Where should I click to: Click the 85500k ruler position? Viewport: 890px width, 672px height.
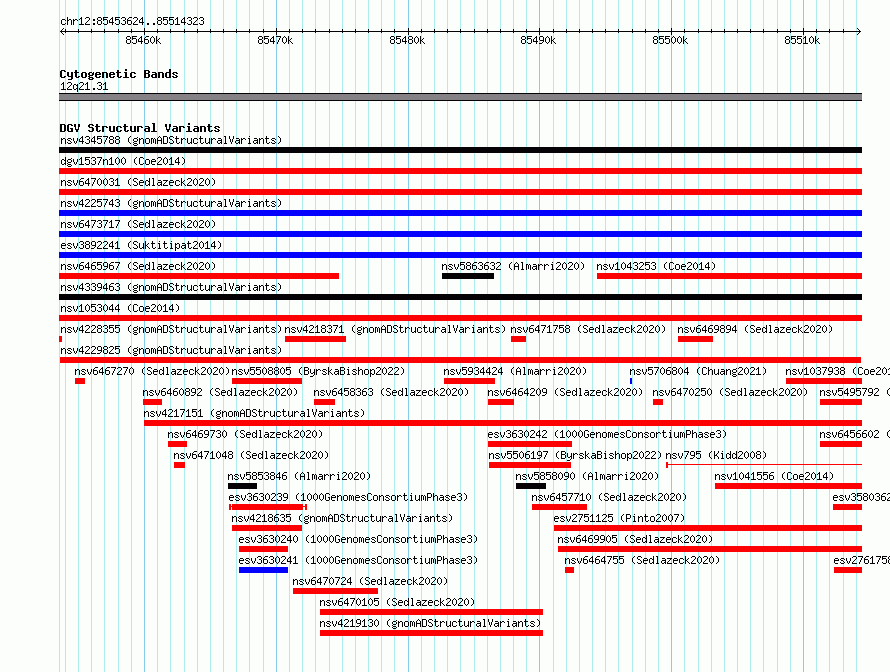pyautogui.click(x=670, y=40)
